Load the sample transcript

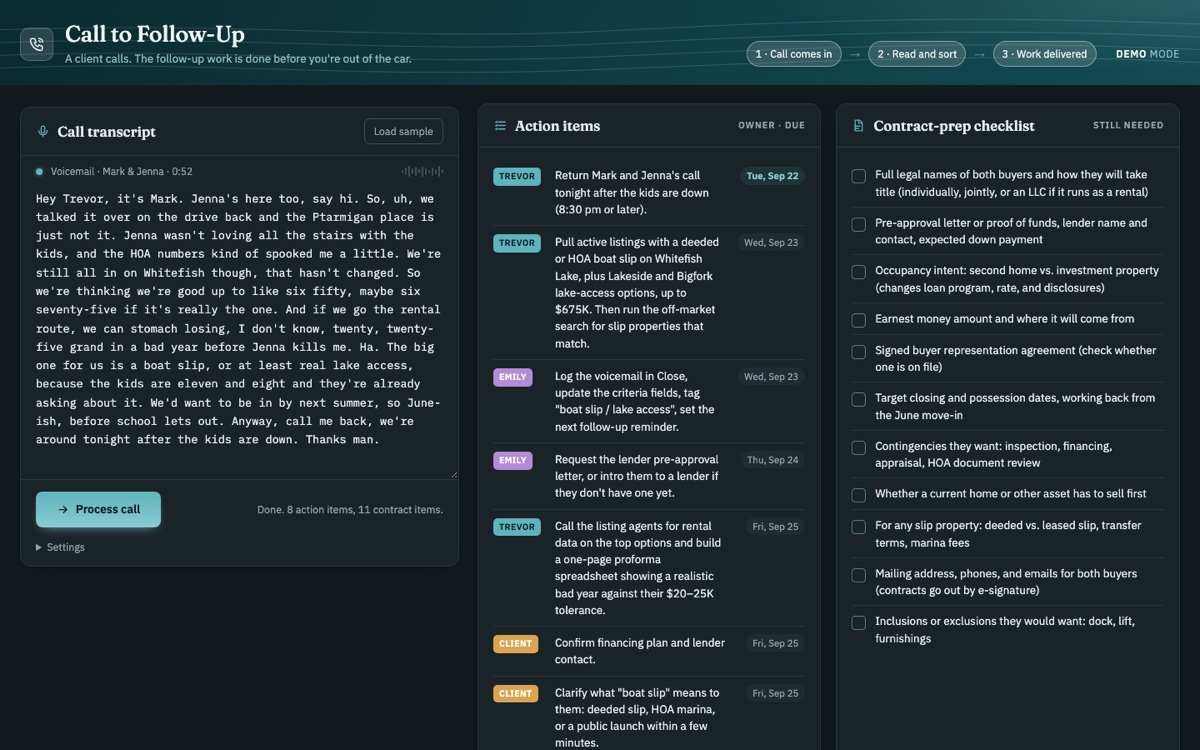[x=403, y=132]
